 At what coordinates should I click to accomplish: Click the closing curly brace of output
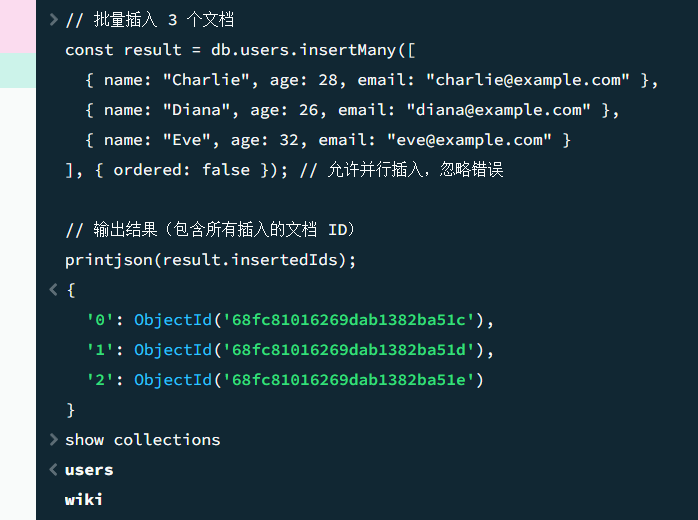point(70,410)
